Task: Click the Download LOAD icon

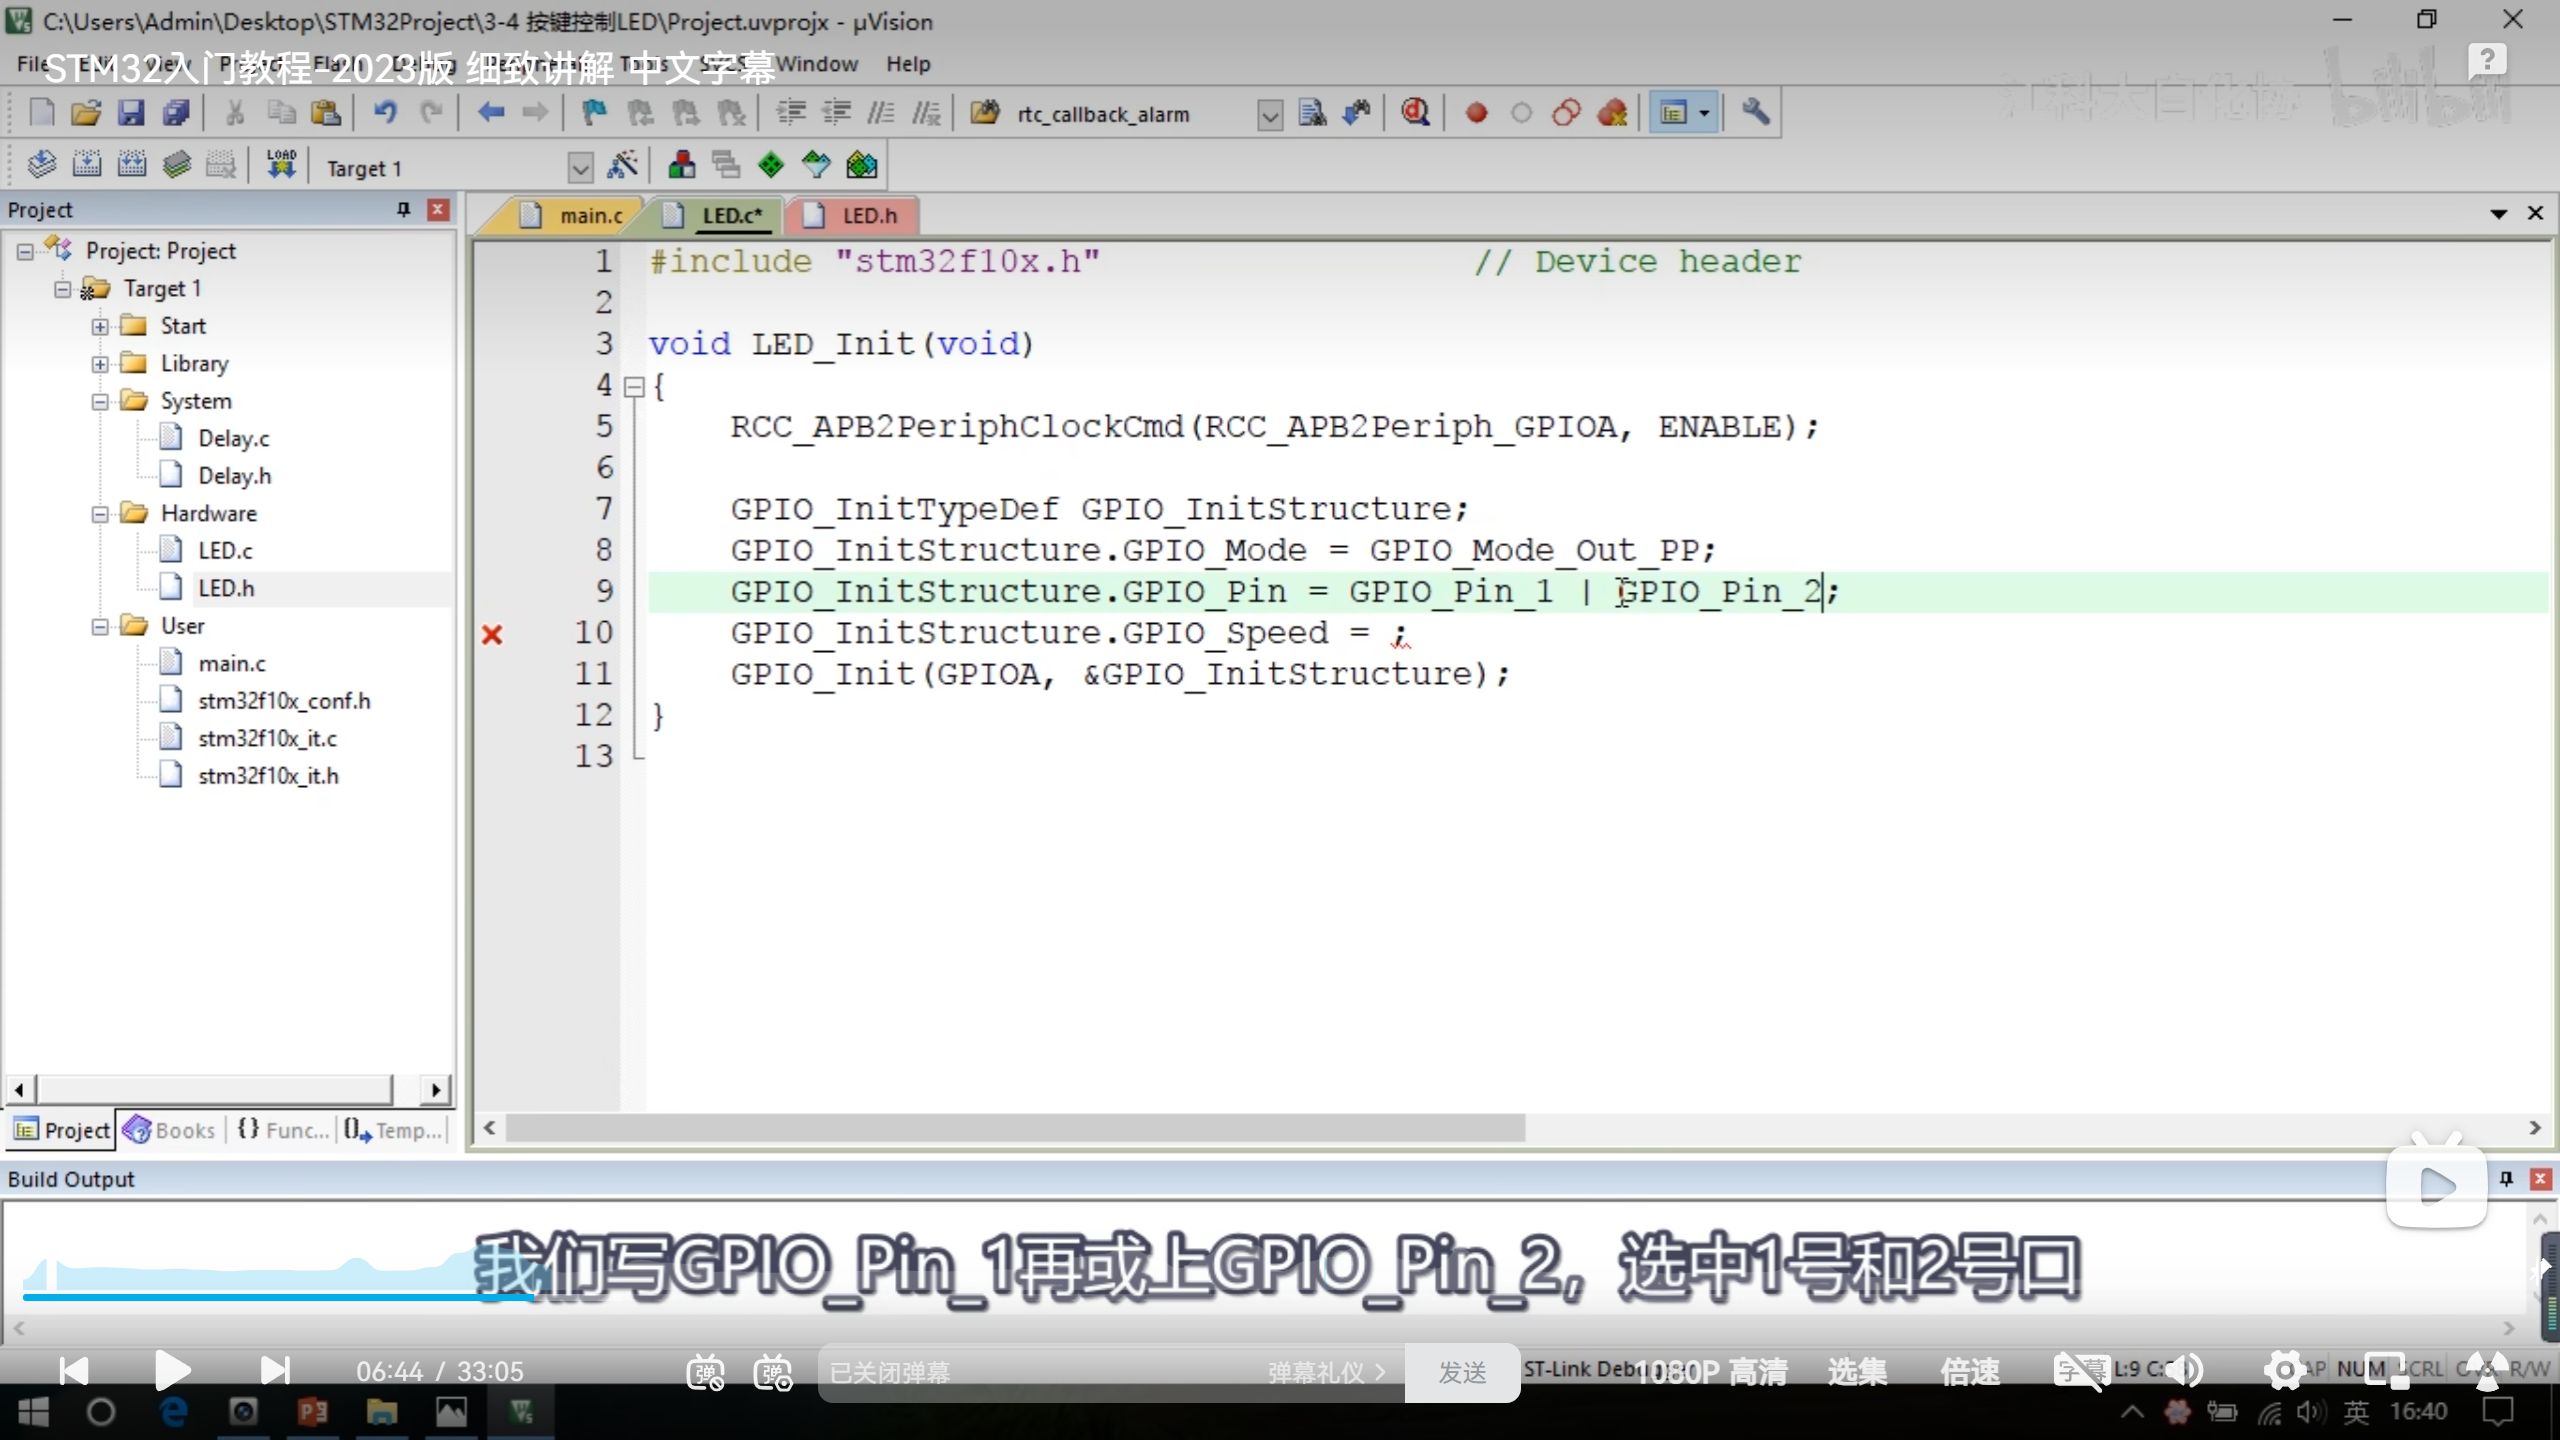Action: tap(281, 165)
